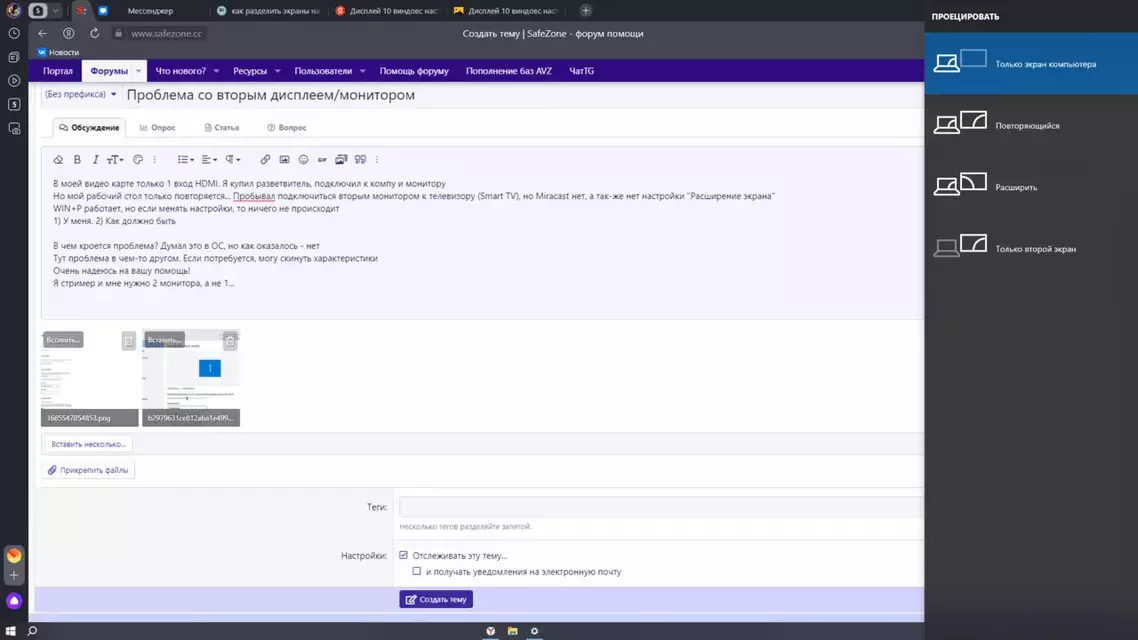Screen dimensions: 1138x640
Task: Open 'Помощь форуму' menu item
Action: point(414,71)
